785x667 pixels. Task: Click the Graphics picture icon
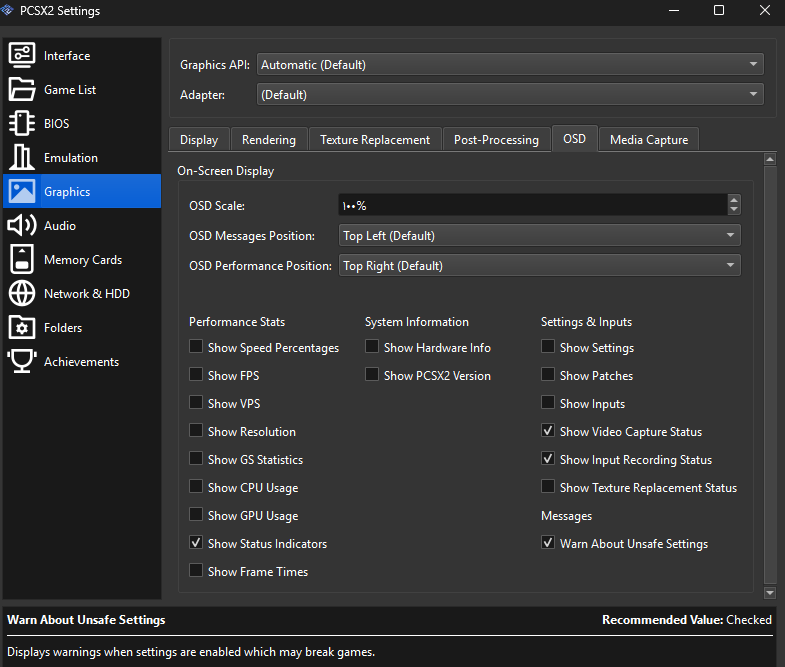pyautogui.click(x=22, y=191)
